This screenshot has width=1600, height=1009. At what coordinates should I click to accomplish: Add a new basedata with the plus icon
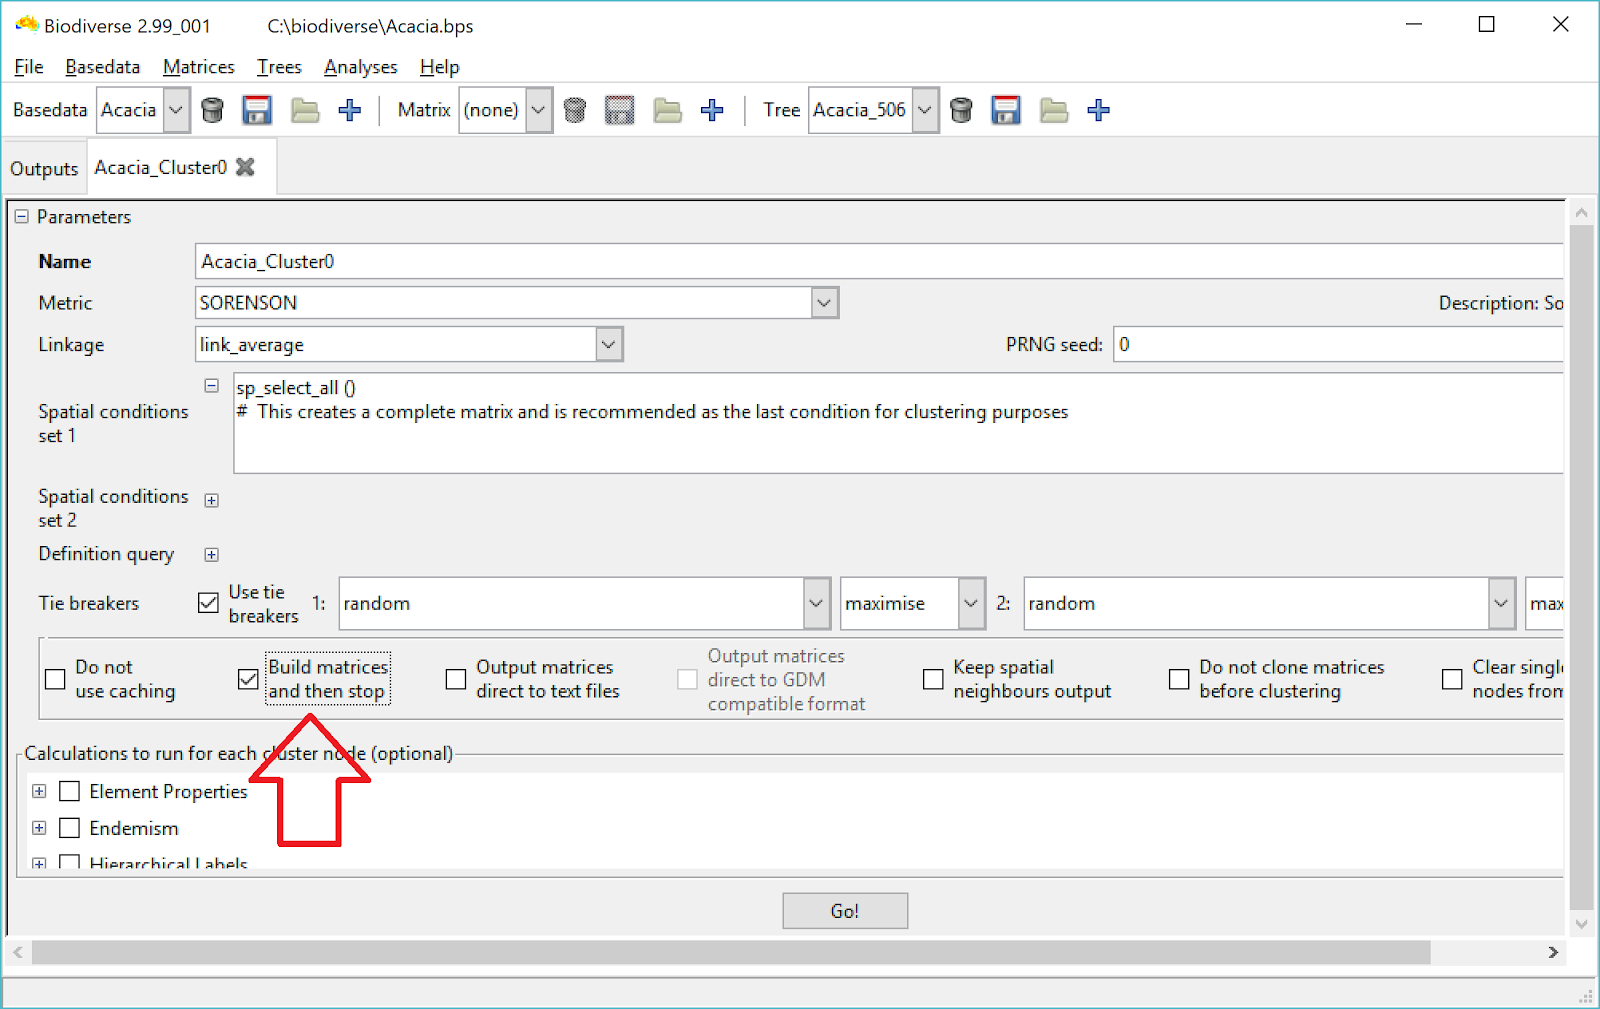(x=350, y=110)
